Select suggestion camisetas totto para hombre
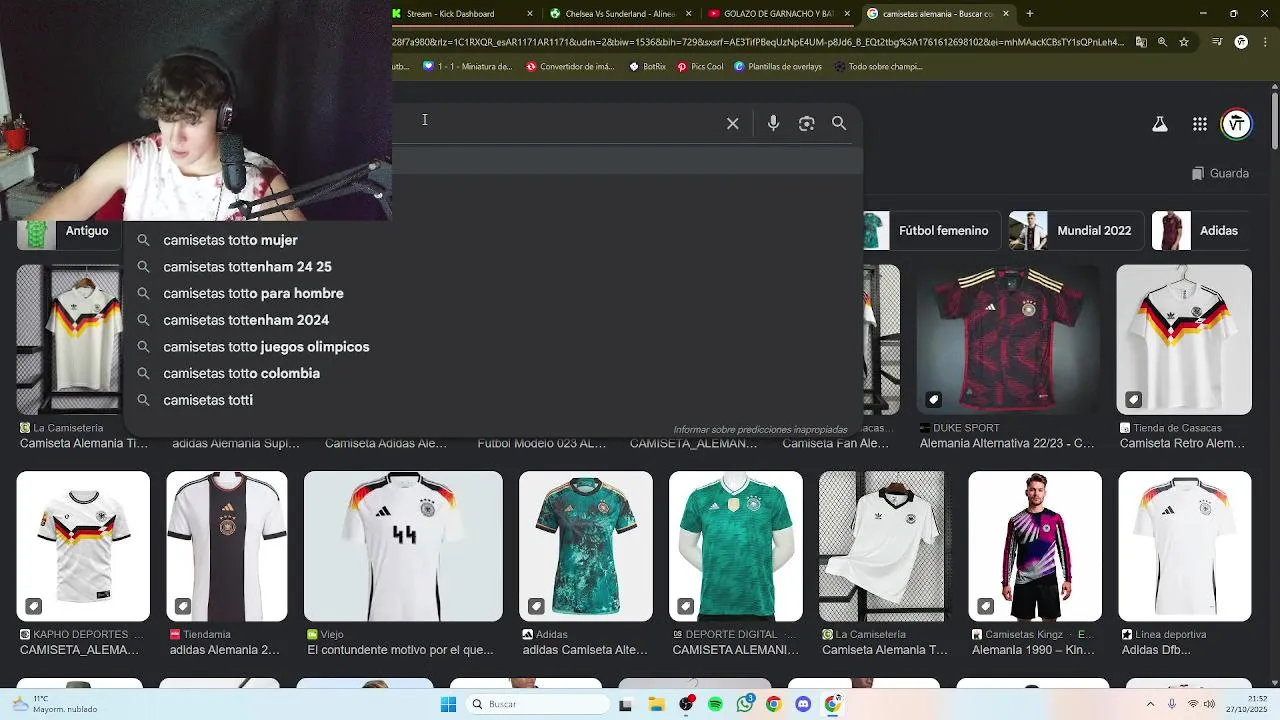 pos(492,293)
